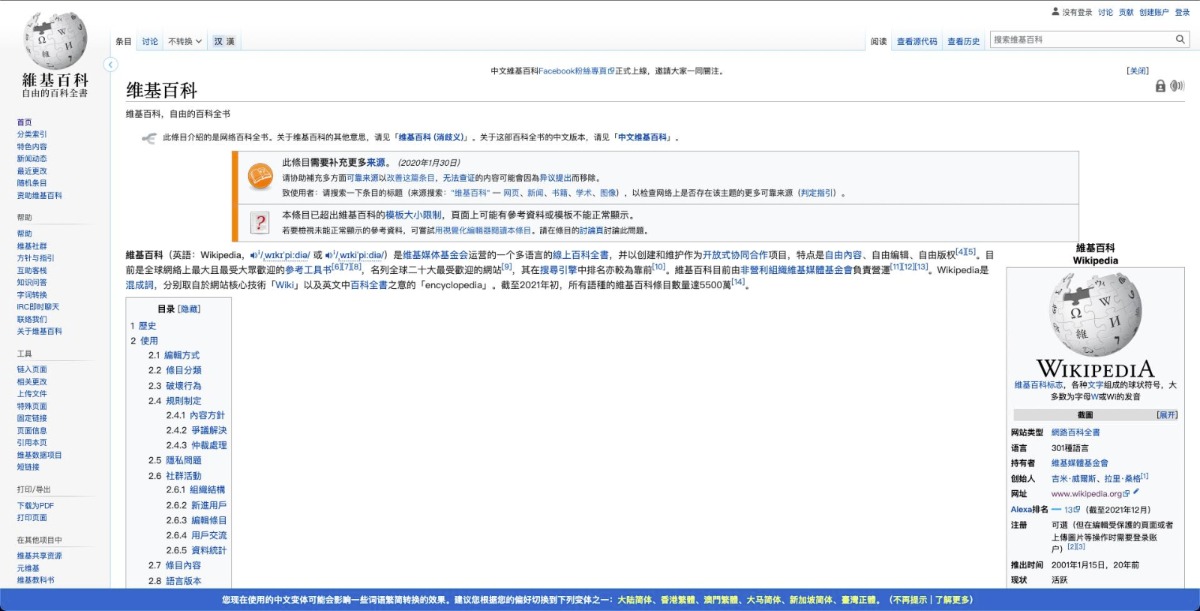Open the 查看源代码 view source tab
1200x611 pixels.
pos(917,41)
